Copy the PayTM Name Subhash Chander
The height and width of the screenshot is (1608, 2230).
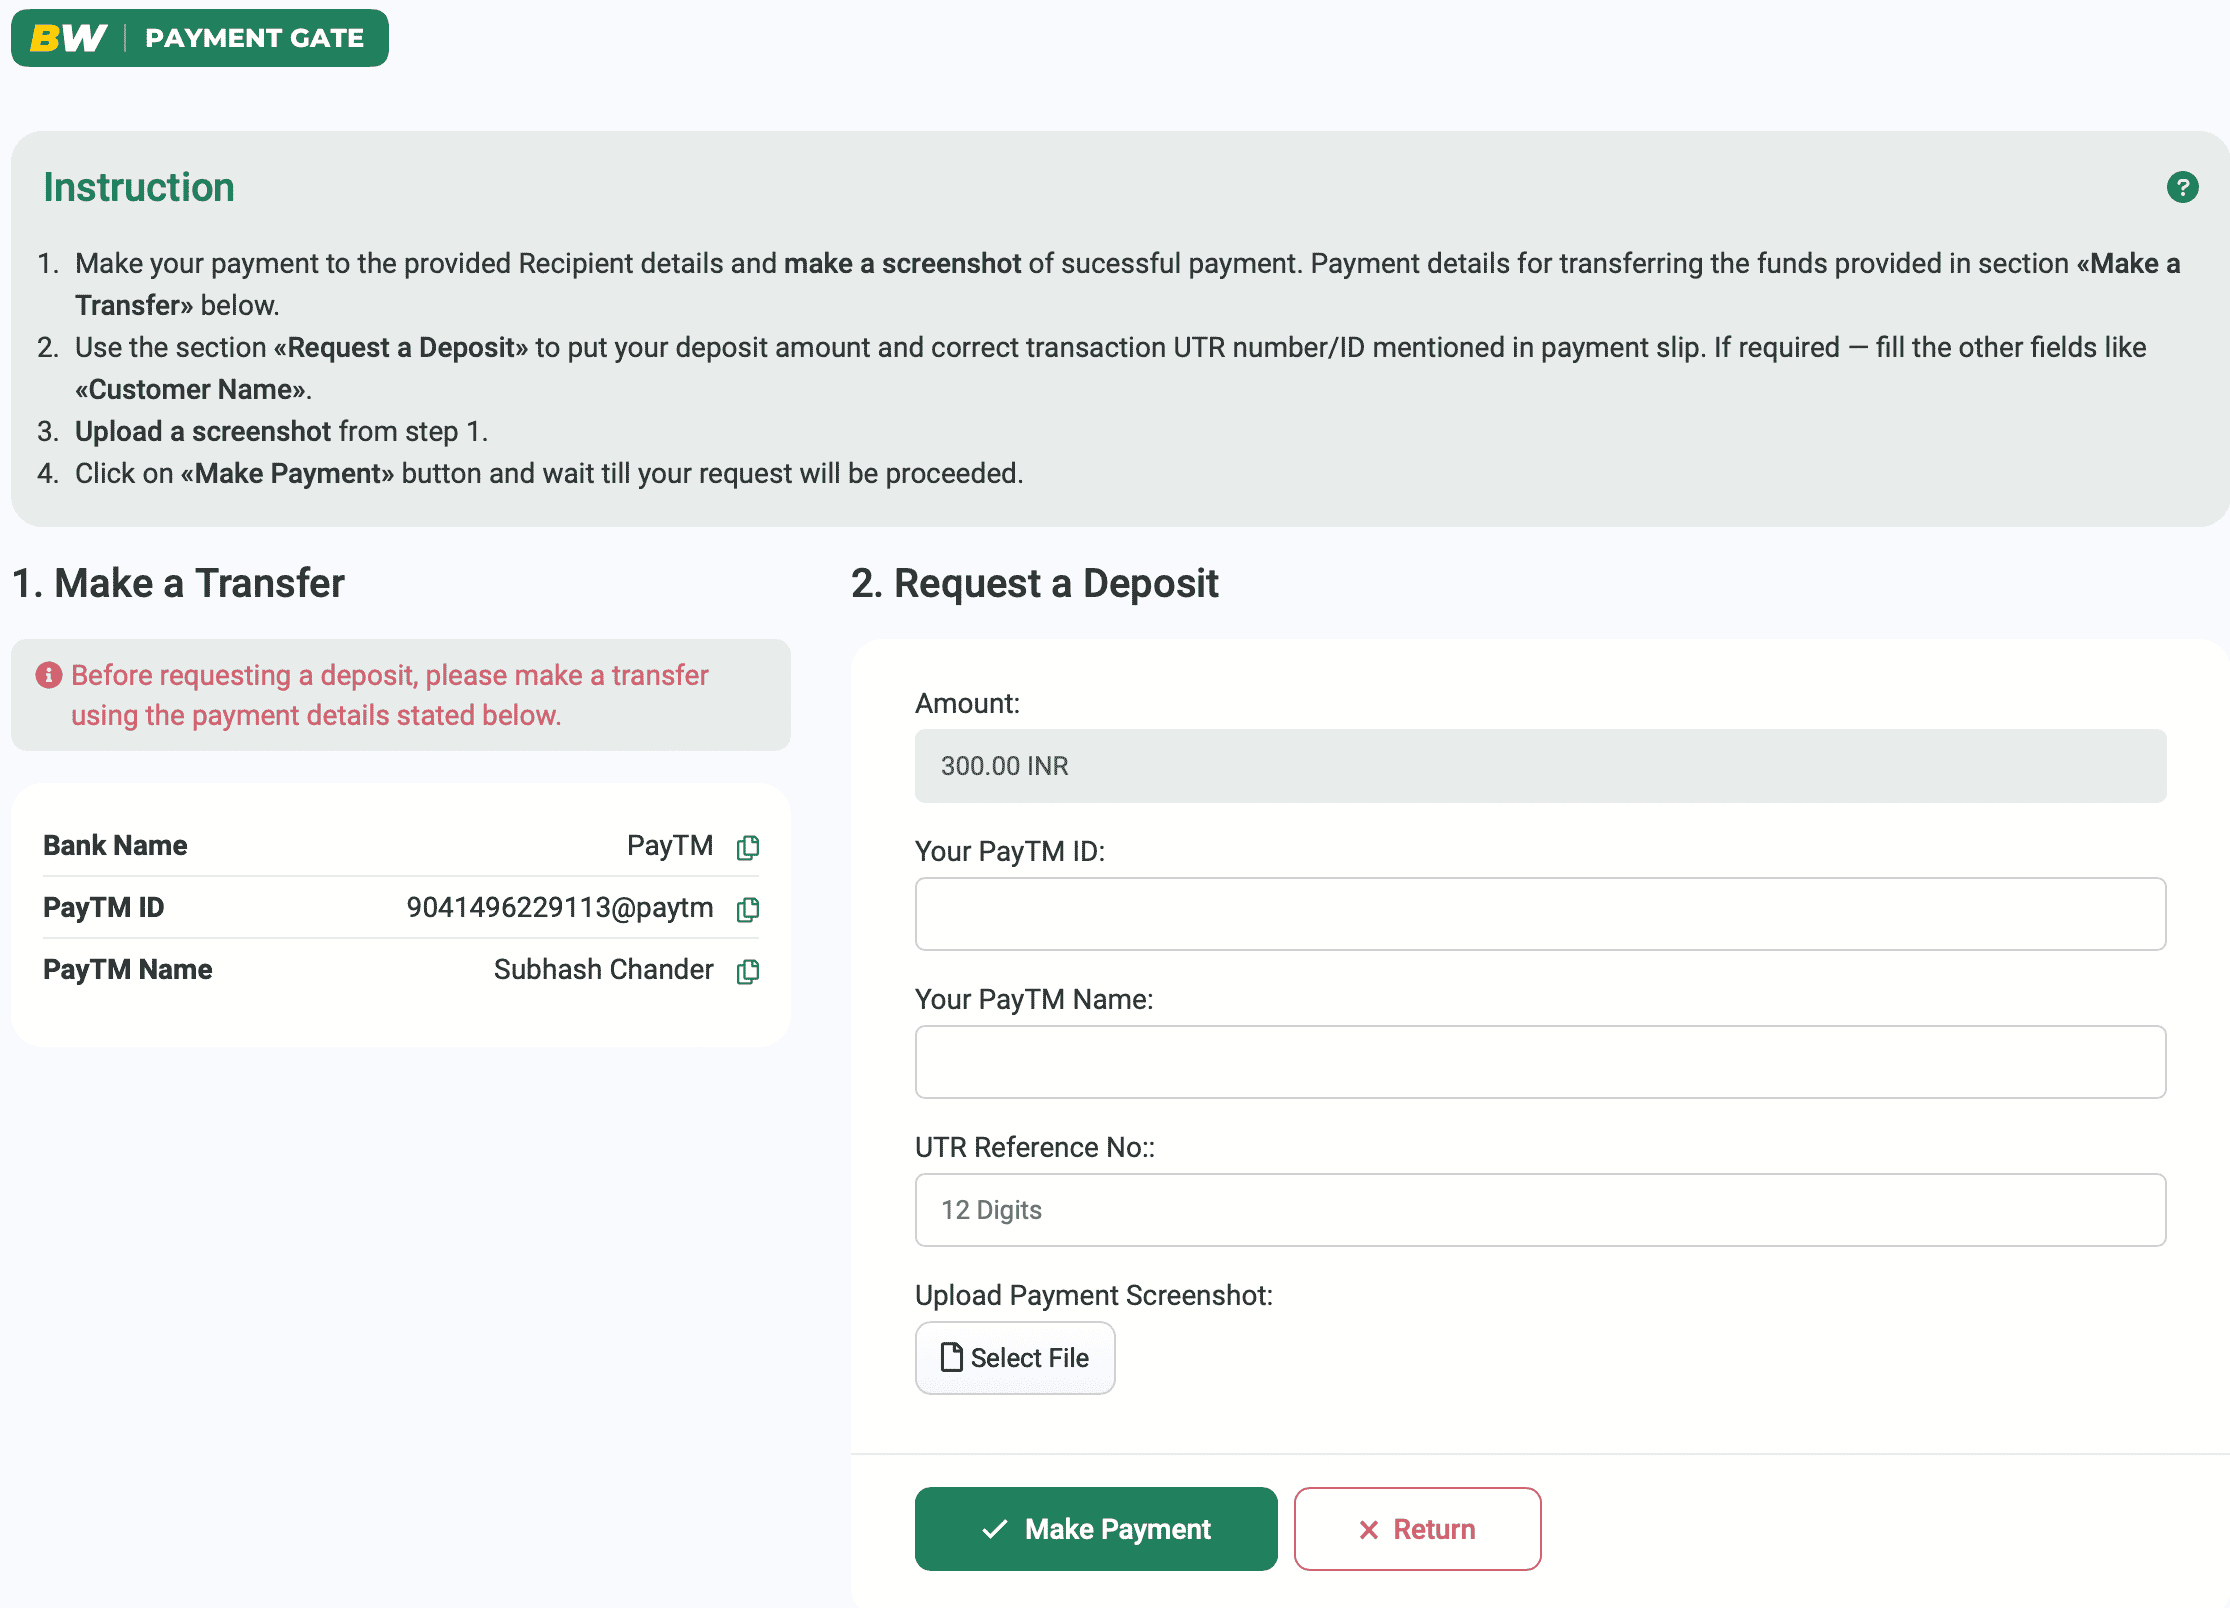748,971
